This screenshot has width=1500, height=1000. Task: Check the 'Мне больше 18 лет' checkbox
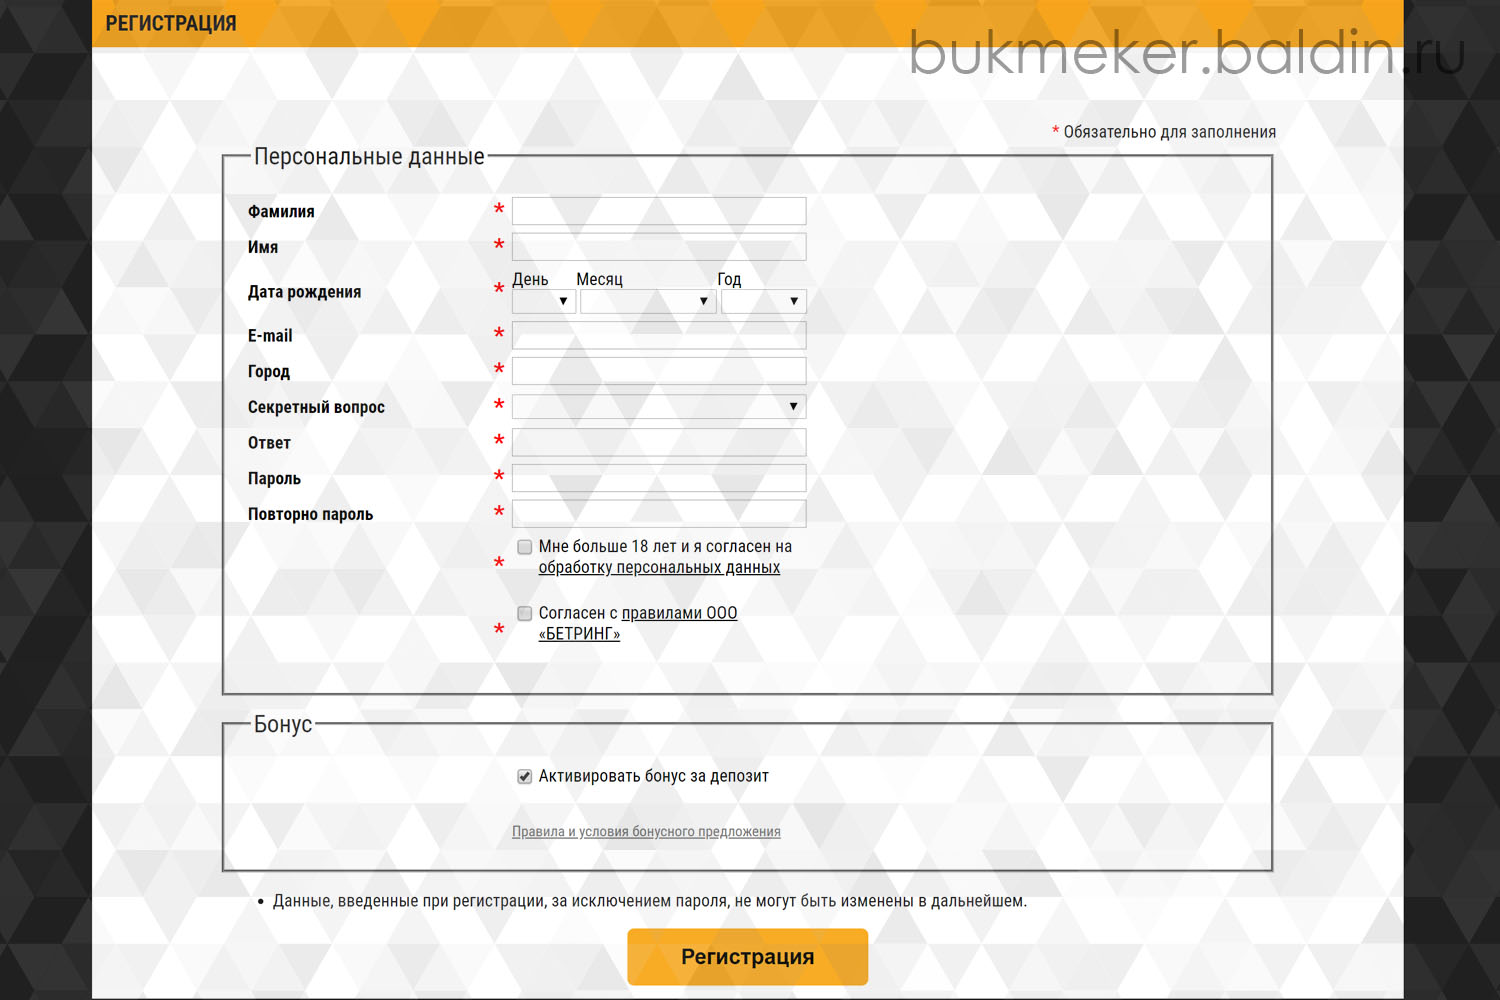(524, 547)
